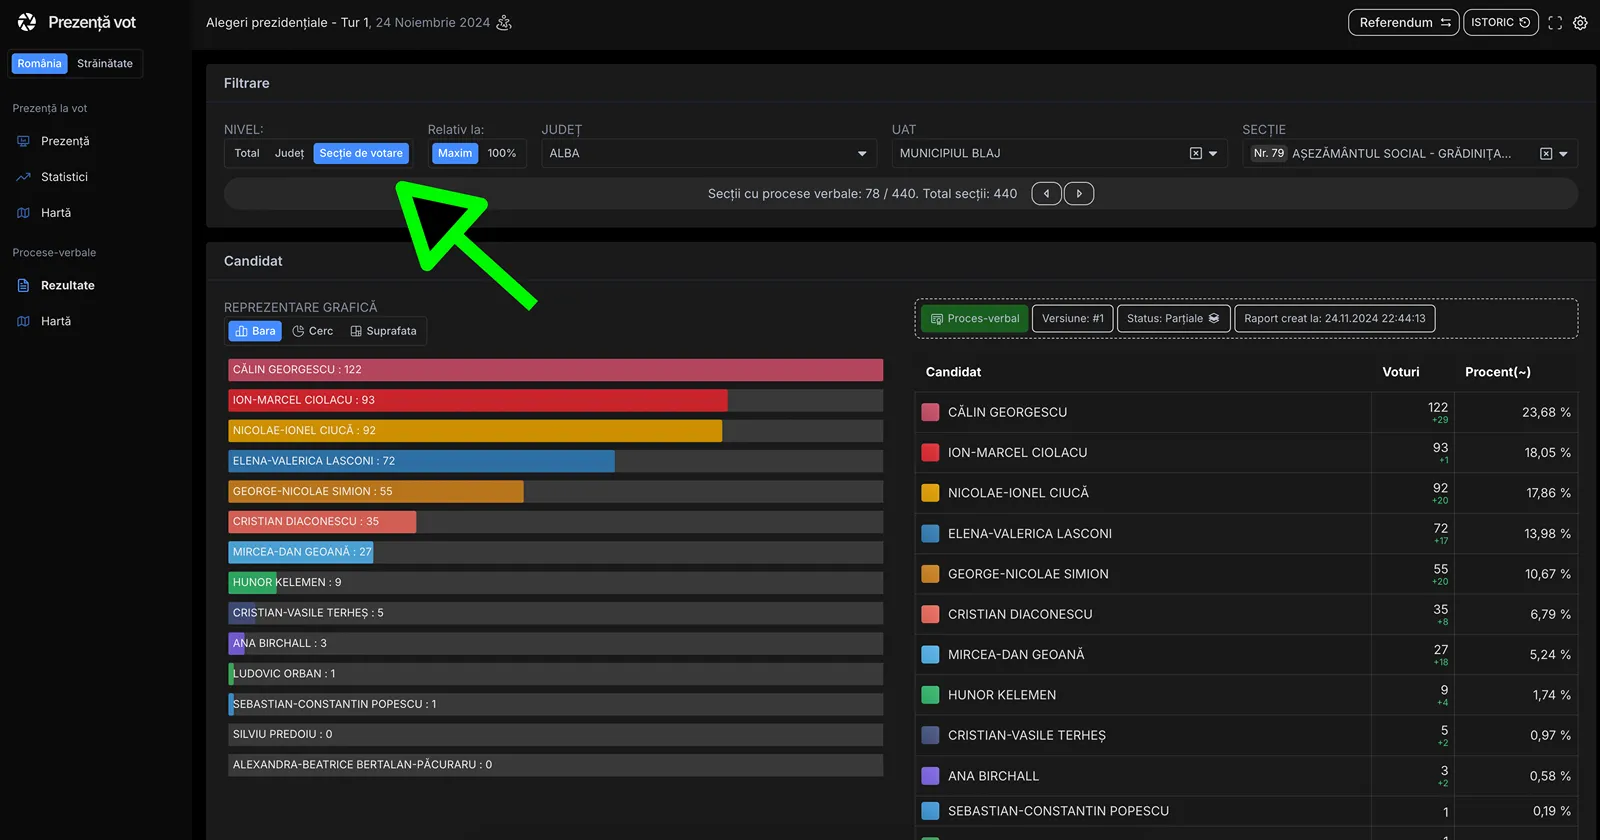
Task: Click the Hartă map icon under Procese-verbale
Action: [23, 321]
